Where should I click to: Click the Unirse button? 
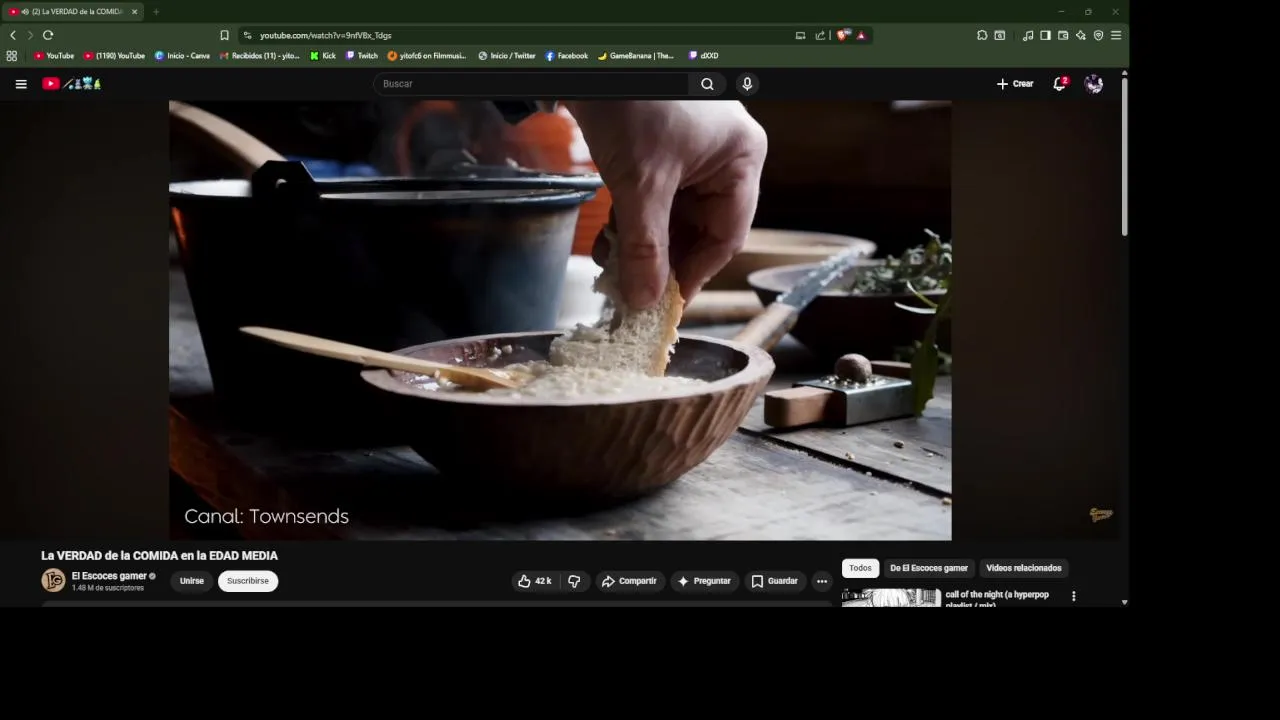tap(192, 581)
